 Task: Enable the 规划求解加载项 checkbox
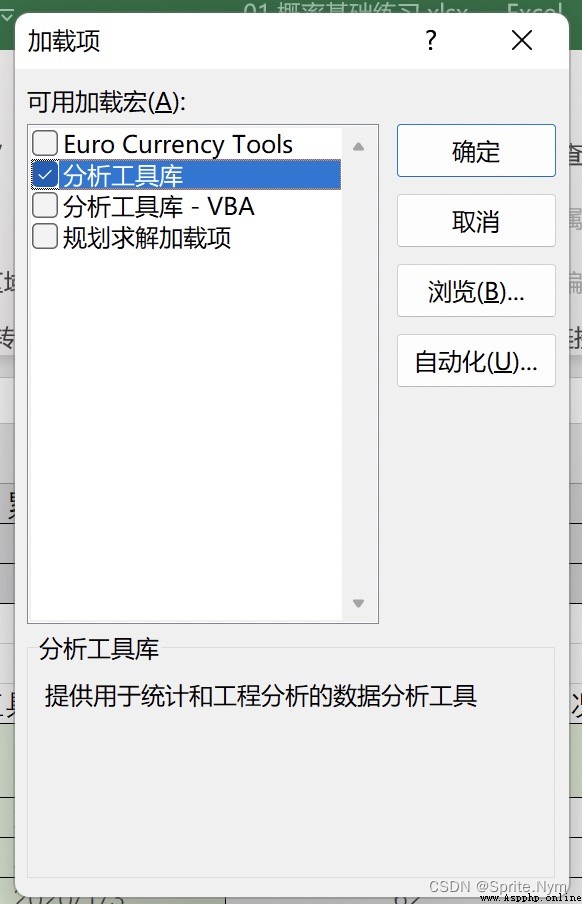pos(44,237)
